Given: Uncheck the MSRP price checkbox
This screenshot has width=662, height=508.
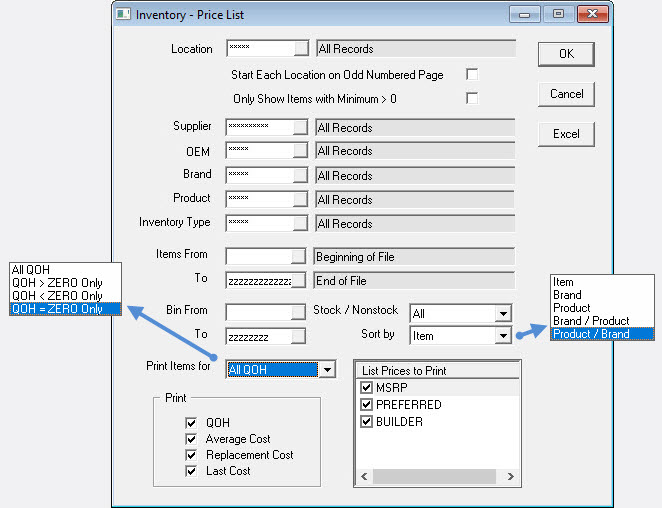Looking at the screenshot, I should [x=366, y=387].
